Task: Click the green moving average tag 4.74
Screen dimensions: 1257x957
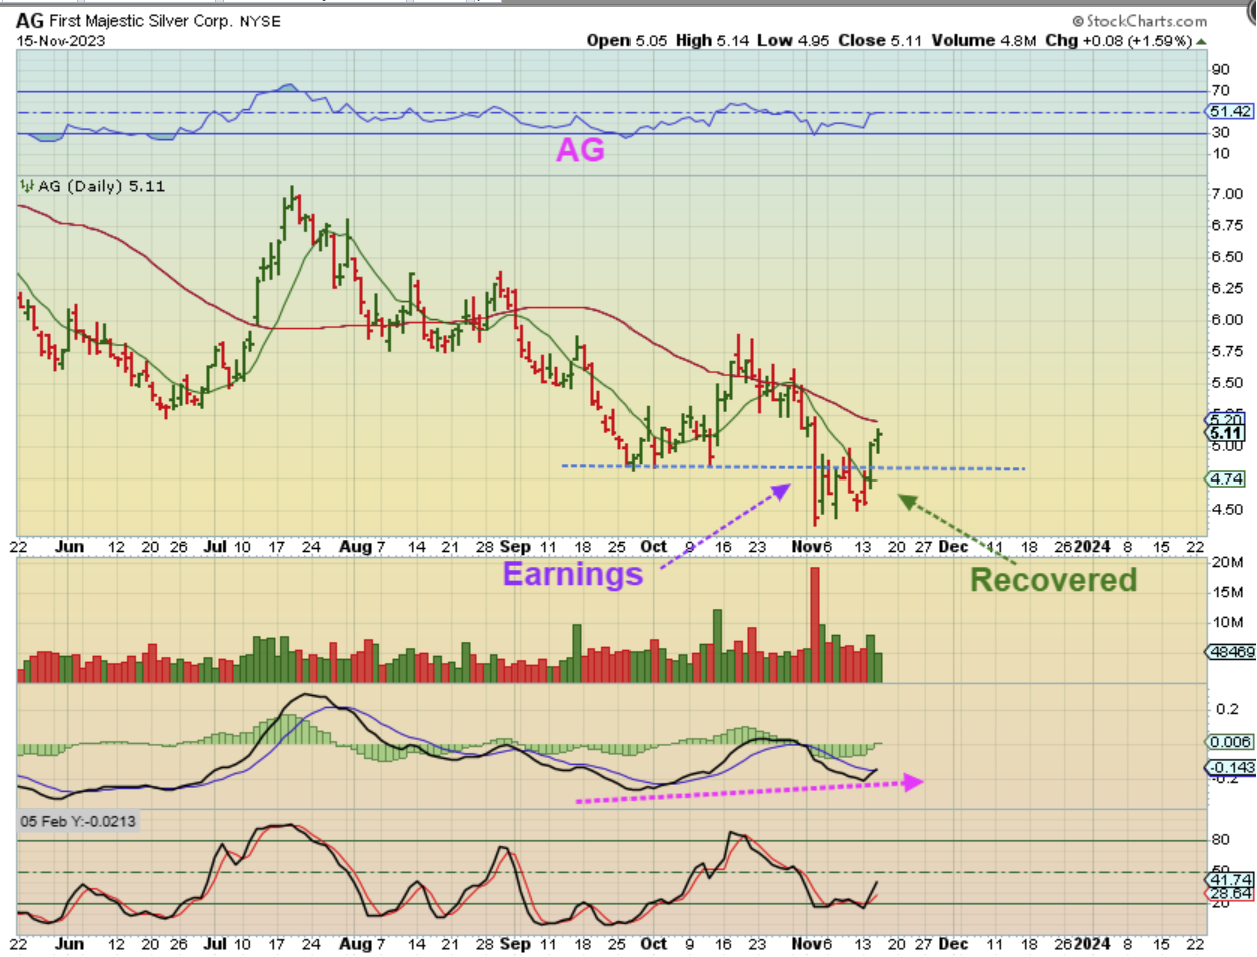Action: click(x=1227, y=479)
